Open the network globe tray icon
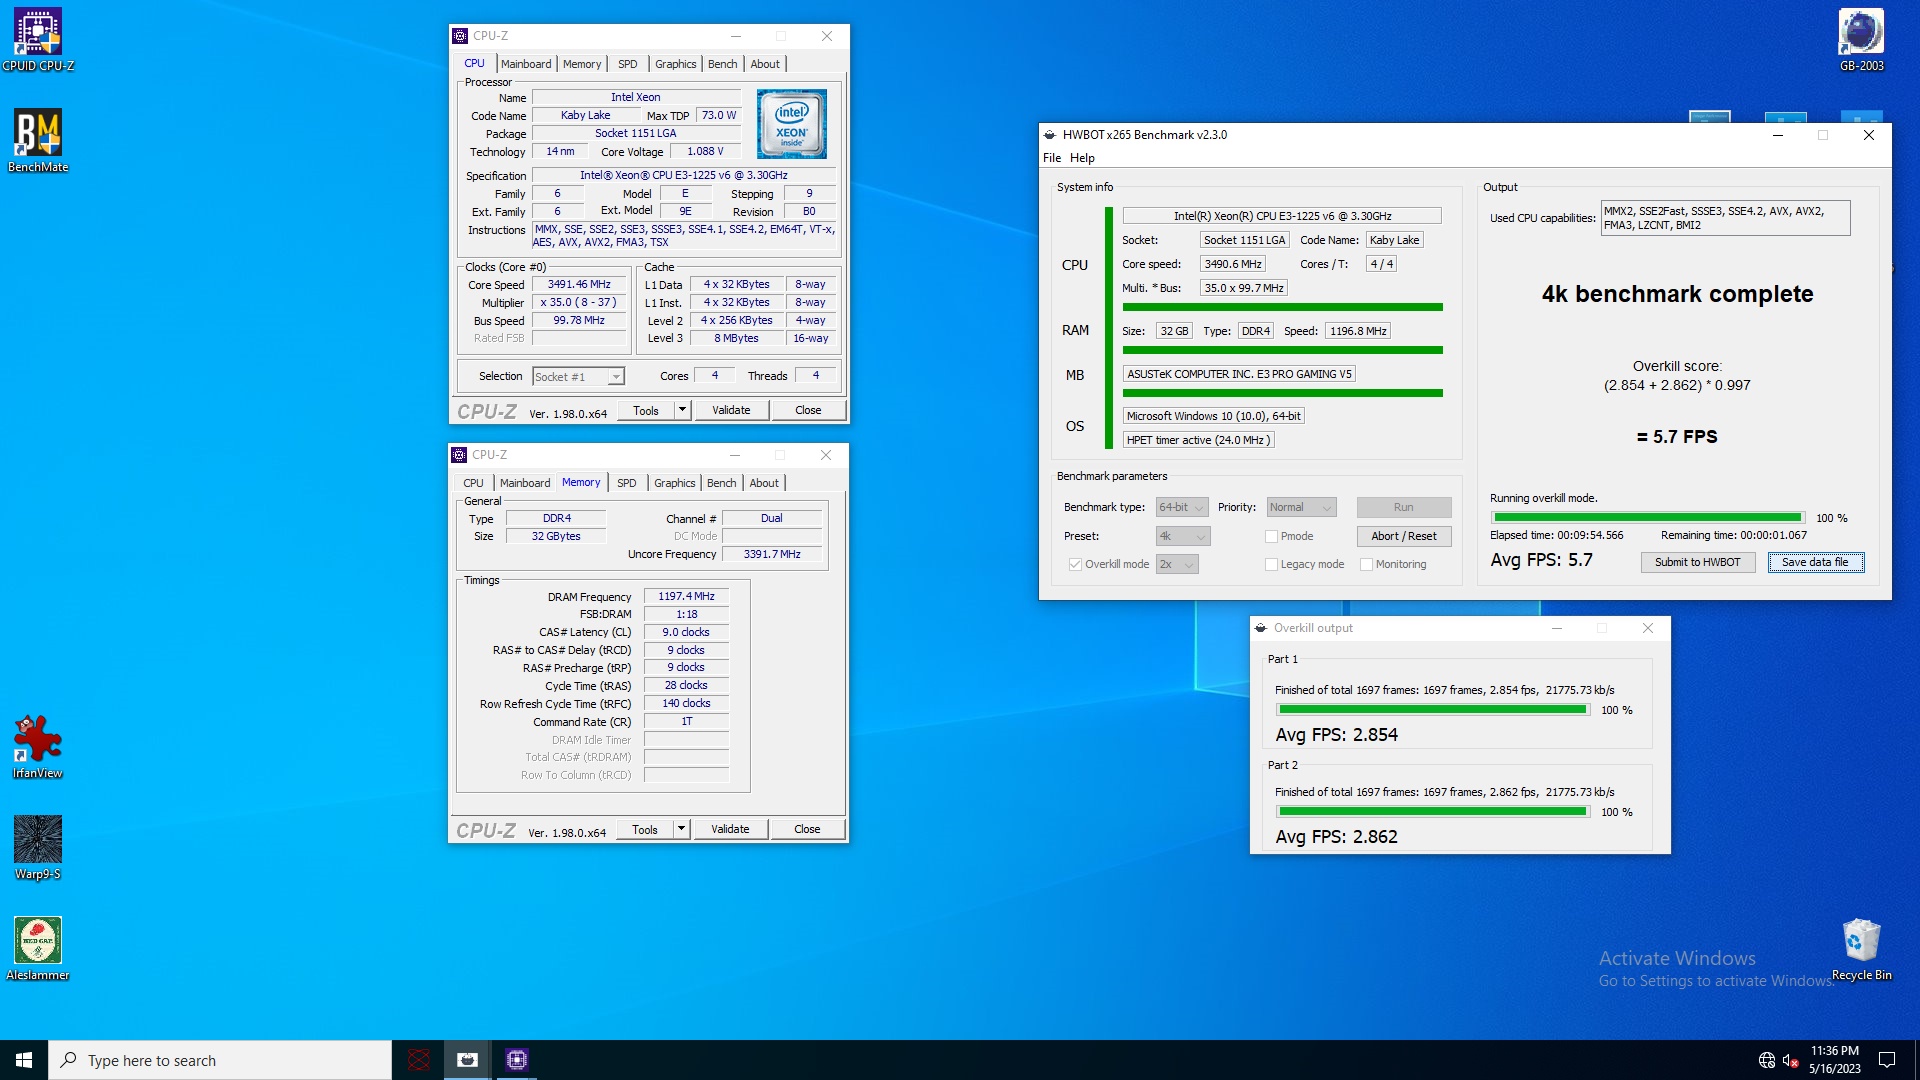Screen dimensions: 1920x1080 click(x=1767, y=1060)
